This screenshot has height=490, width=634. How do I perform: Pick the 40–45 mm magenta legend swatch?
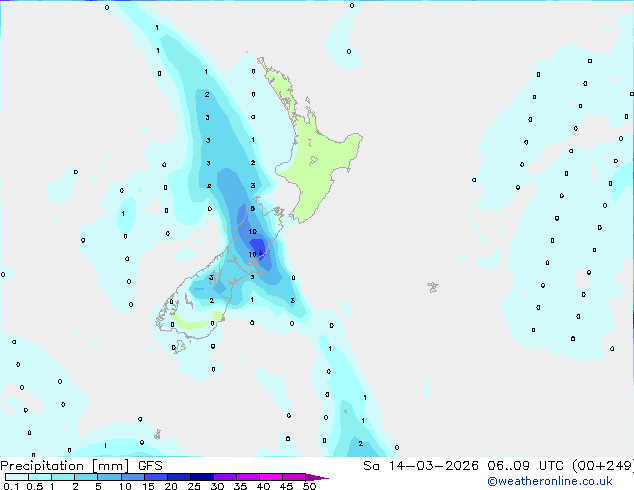tap(271, 477)
